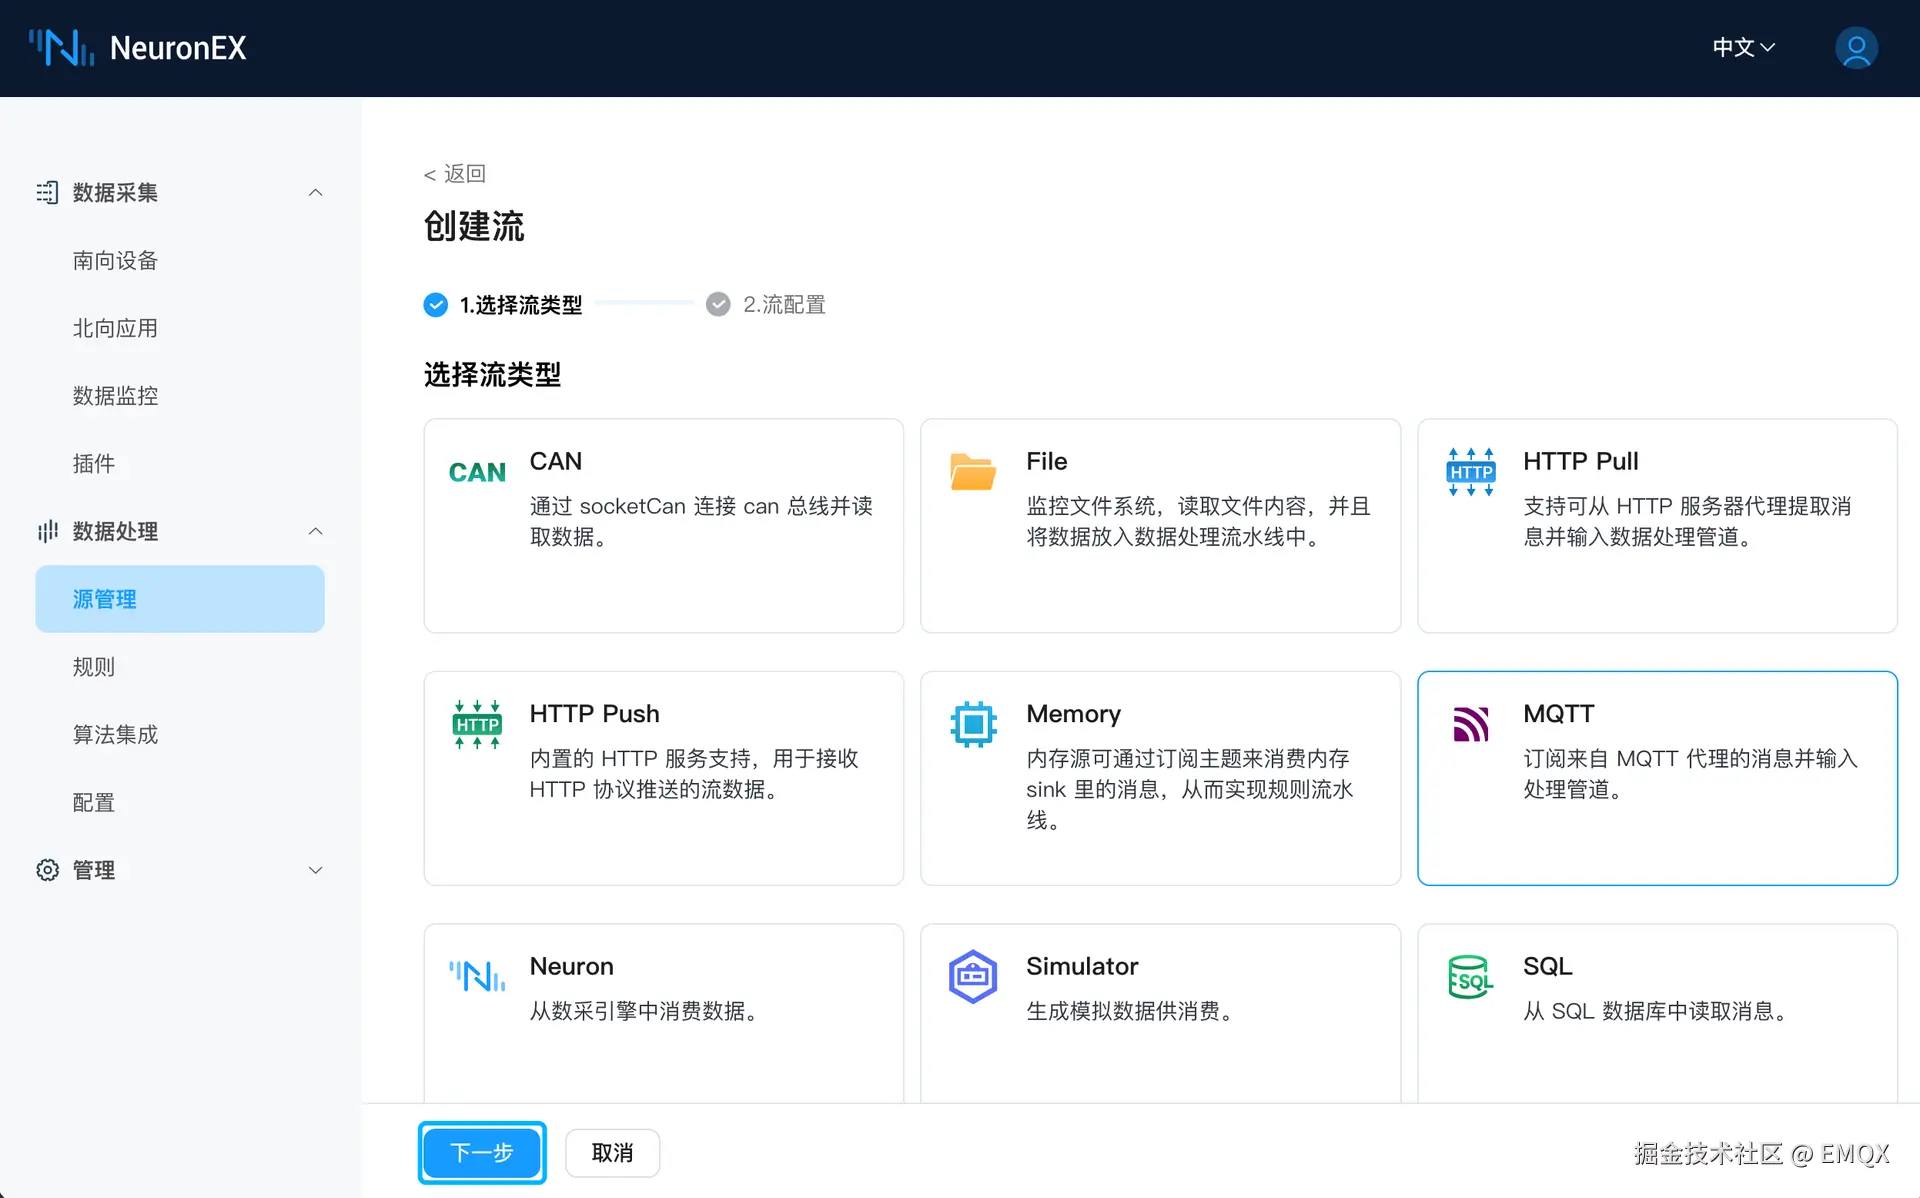The height and width of the screenshot is (1198, 1920).
Task: Click the Neuron stream type icon
Action: click(x=477, y=976)
